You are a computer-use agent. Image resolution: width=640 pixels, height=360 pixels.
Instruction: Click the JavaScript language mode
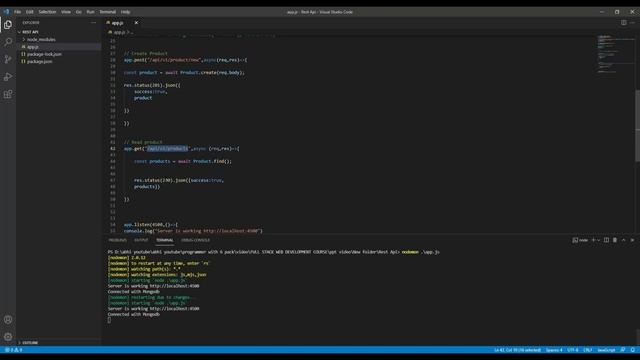(x=606, y=350)
